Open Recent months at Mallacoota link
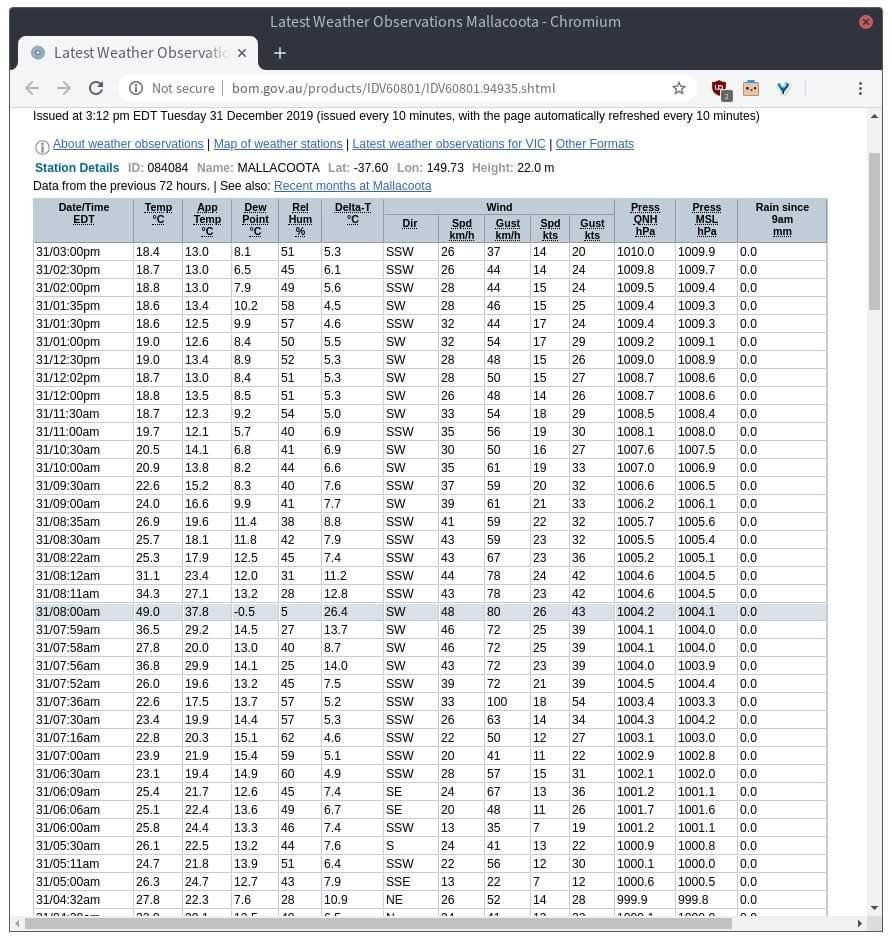This screenshot has height=941, width=892. (352, 186)
